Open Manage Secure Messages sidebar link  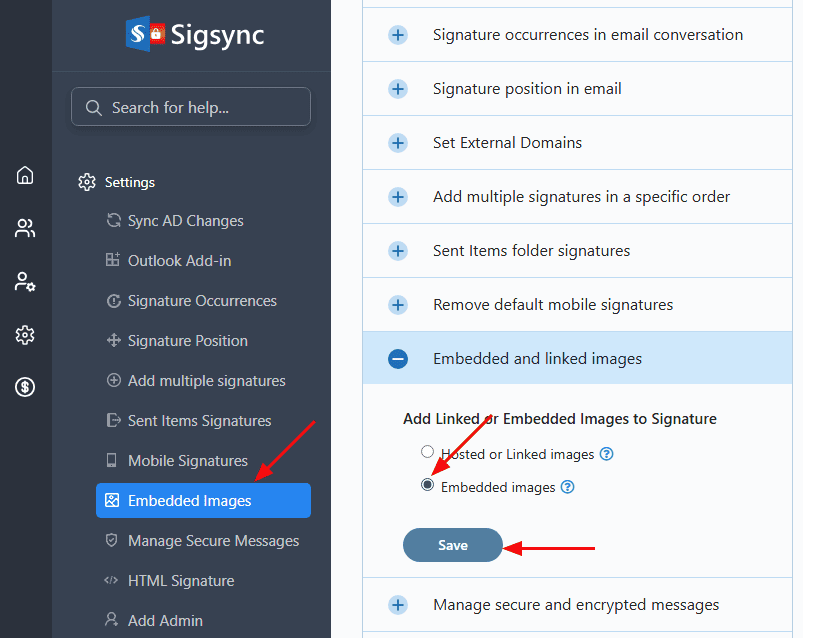(x=213, y=541)
